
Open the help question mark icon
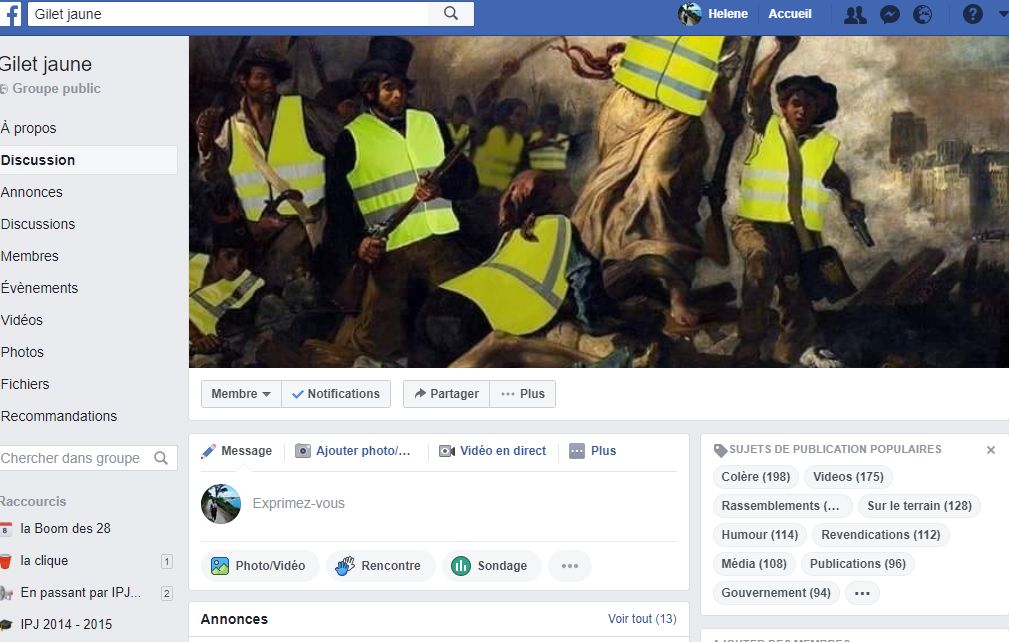tap(972, 15)
